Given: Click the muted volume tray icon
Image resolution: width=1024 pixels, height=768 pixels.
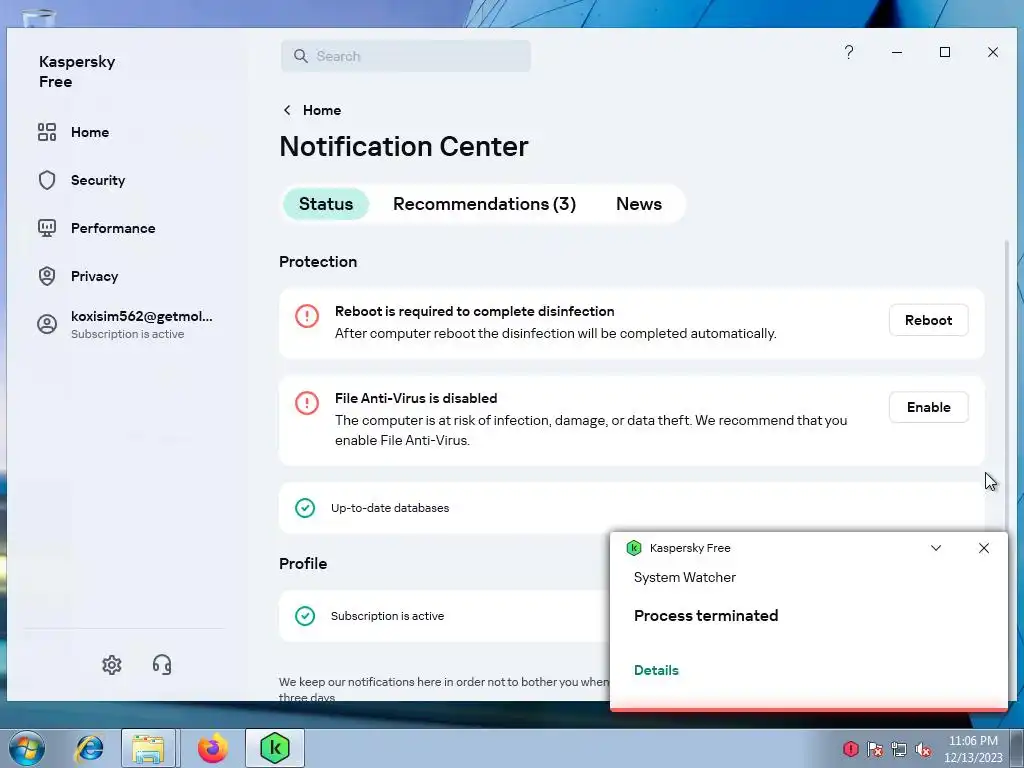Looking at the screenshot, I should pyautogui.click(x=923, y=749).
